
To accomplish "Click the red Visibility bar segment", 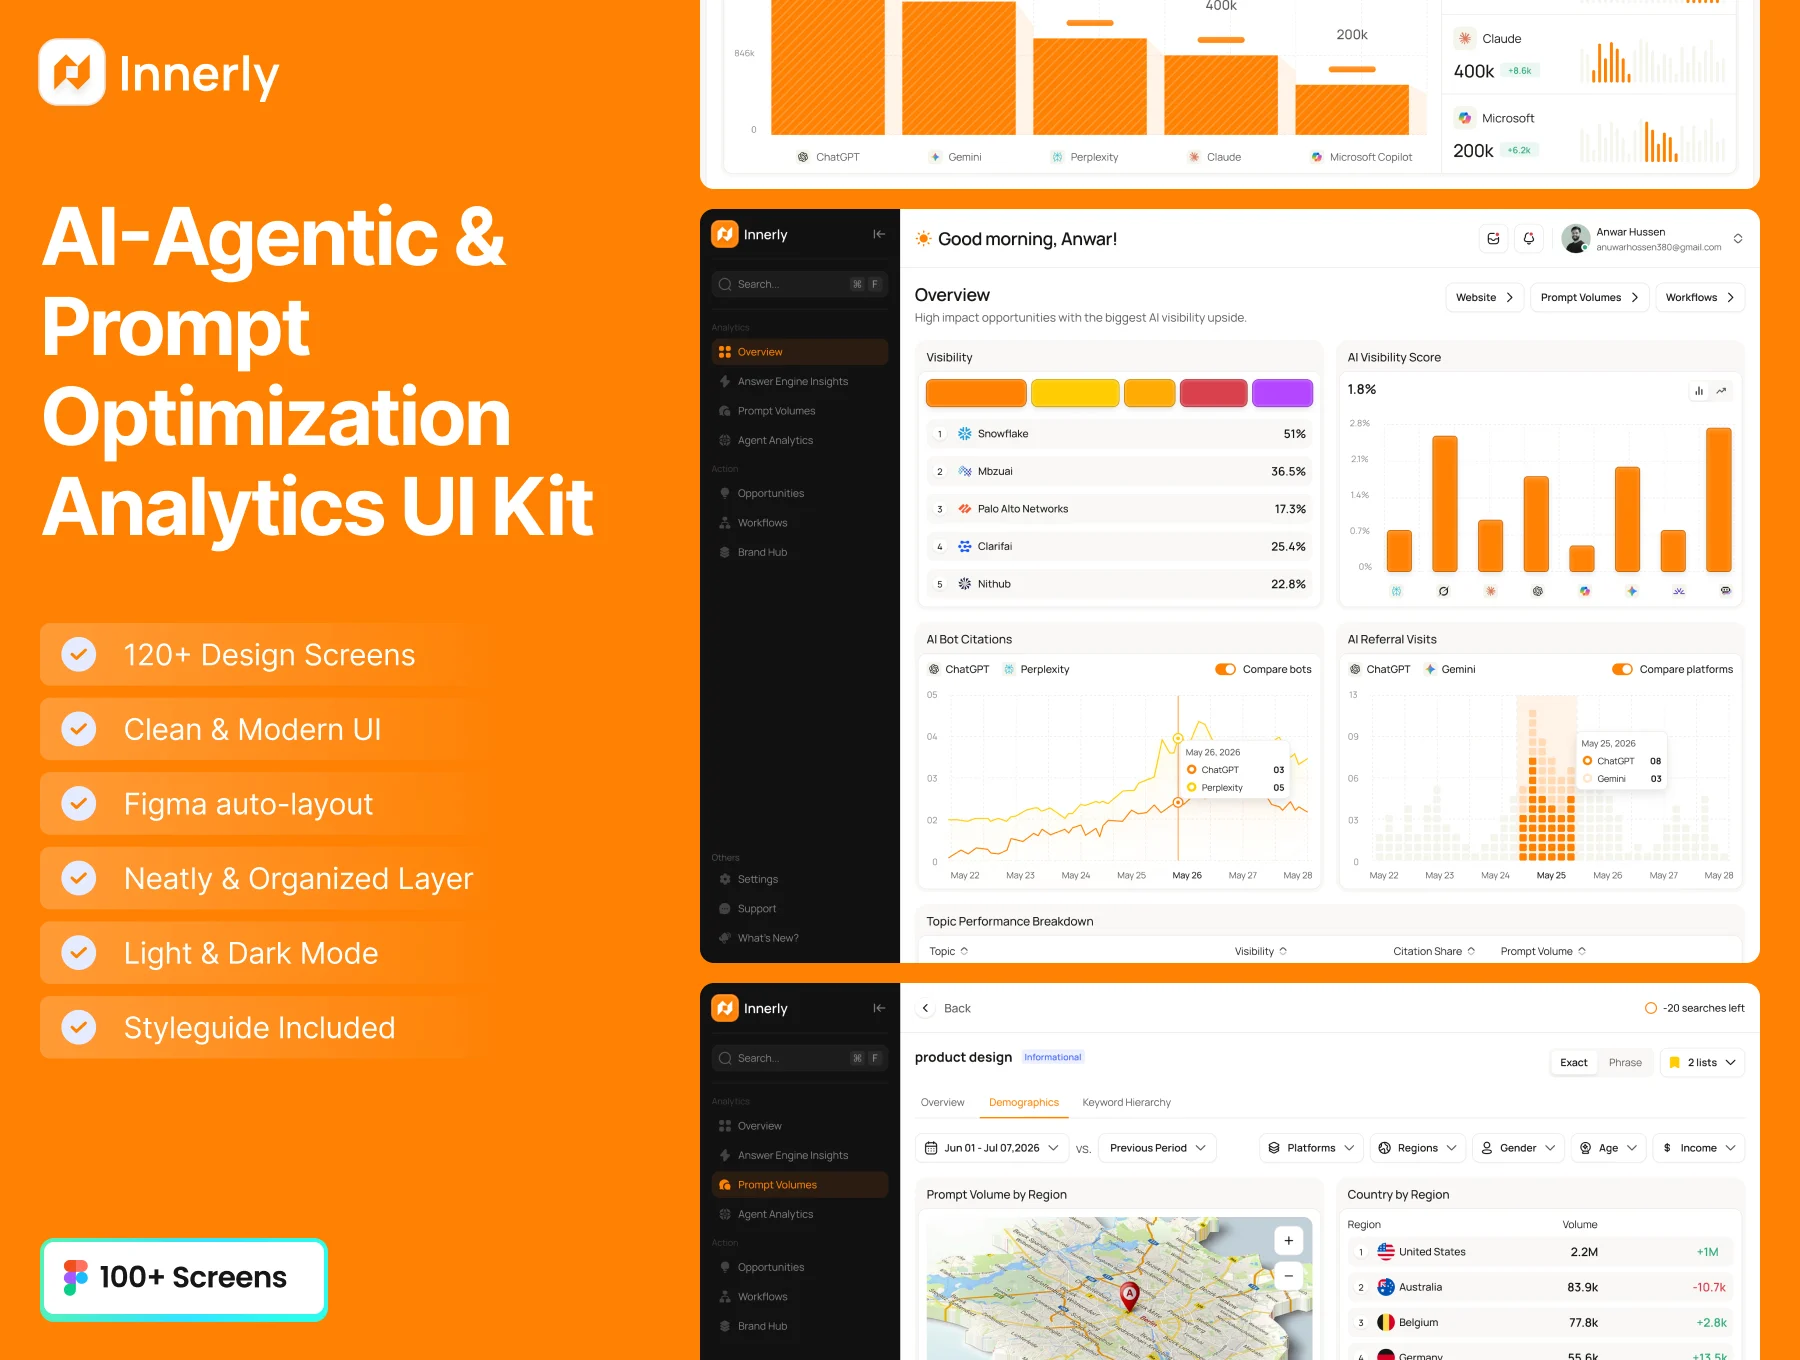I will click(1213, 393).
